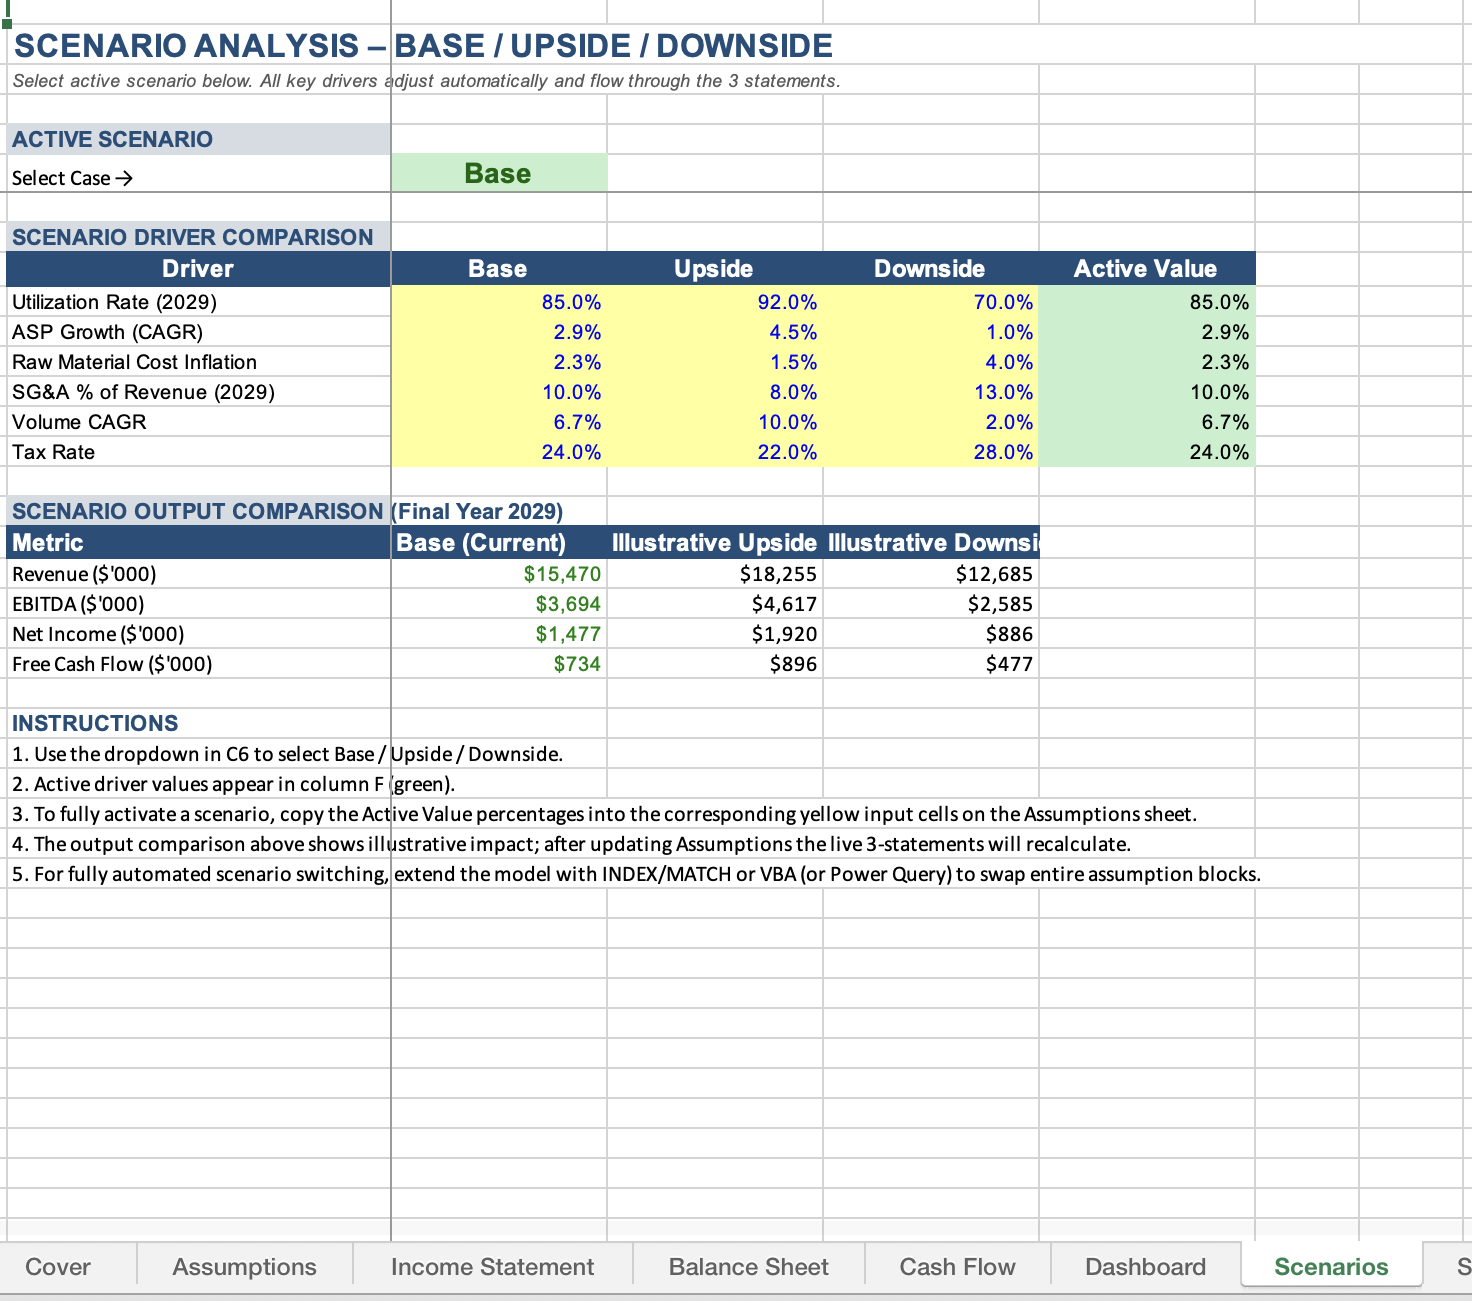Select the Base Utilization Rate cell 85.0%
The width and height of the screenshot is (1472, 1301).
click(499, 302)
